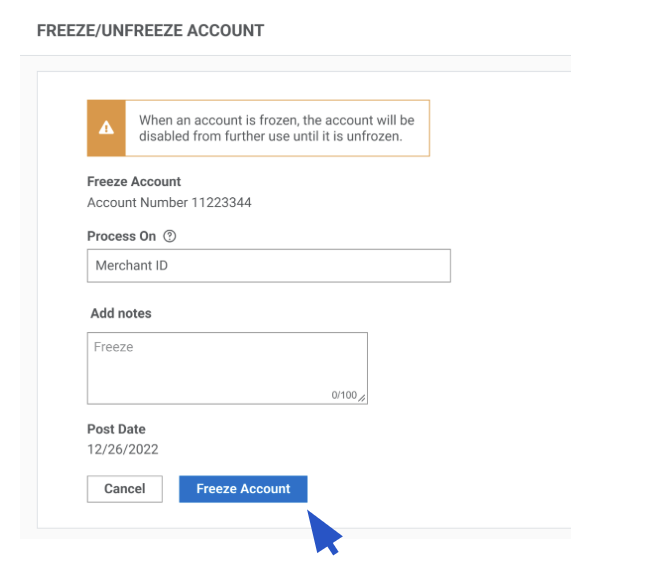
Task: Click the 0/100 character counter
Action: click(343, 396)
